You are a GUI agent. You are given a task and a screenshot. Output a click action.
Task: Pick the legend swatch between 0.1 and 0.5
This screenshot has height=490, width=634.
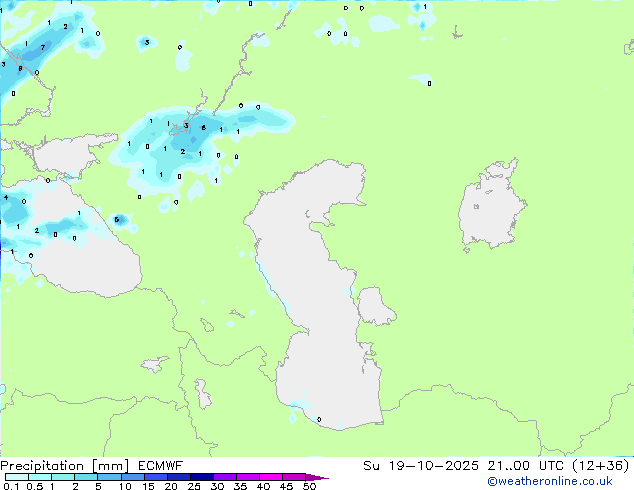(17, 477)
